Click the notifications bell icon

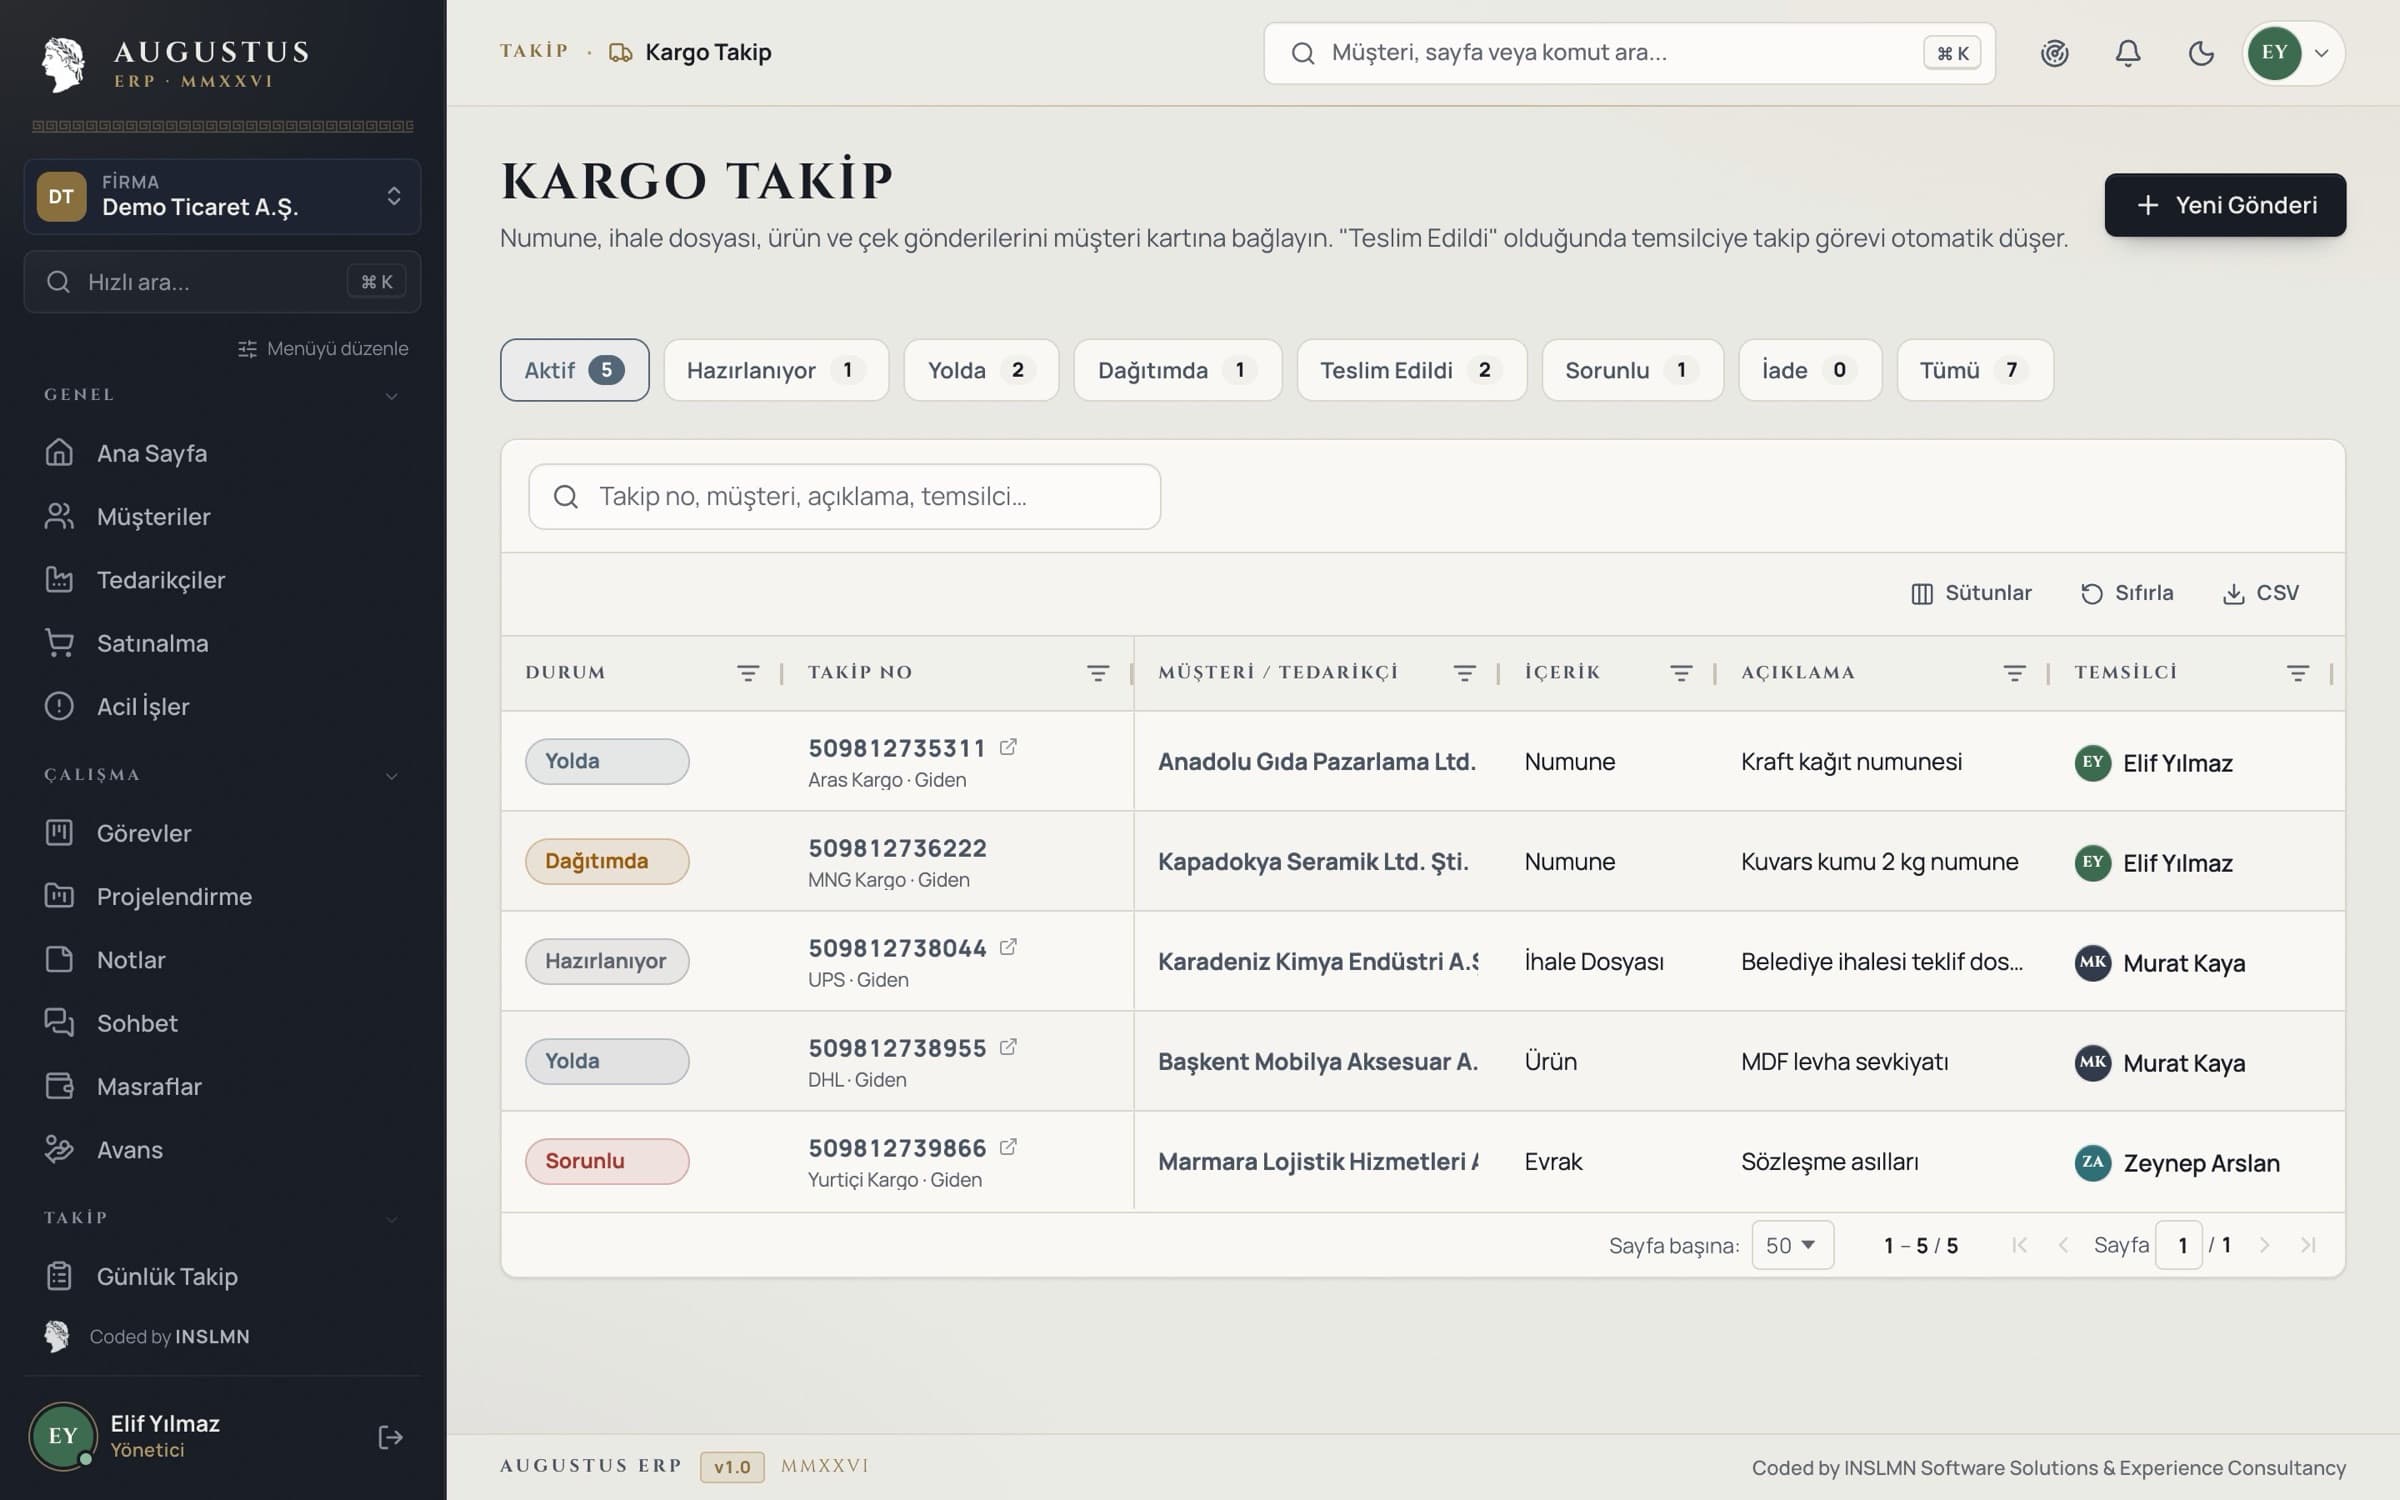pos(2128,53)
